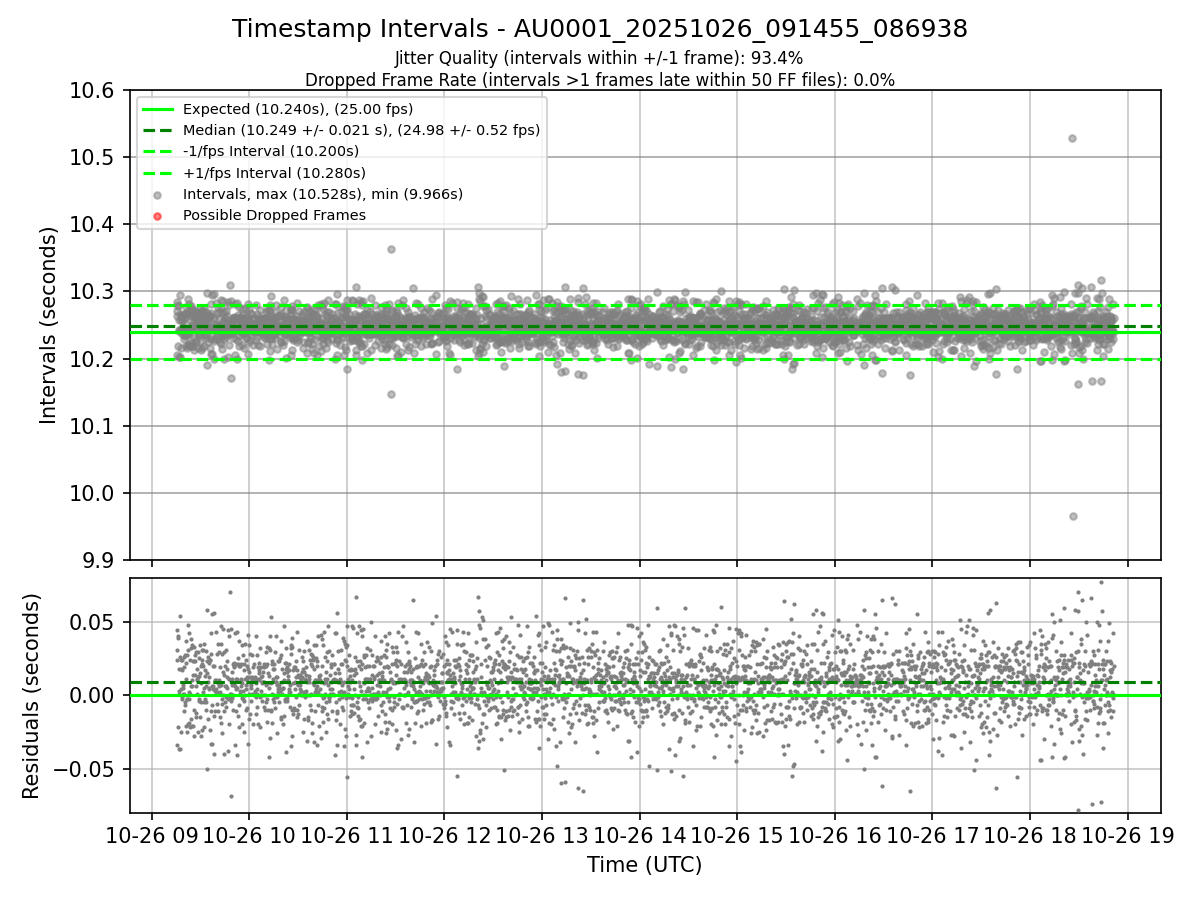1200x900 pixels.
Task: Click the solid green Expected legend line
Action: (159, 109)
